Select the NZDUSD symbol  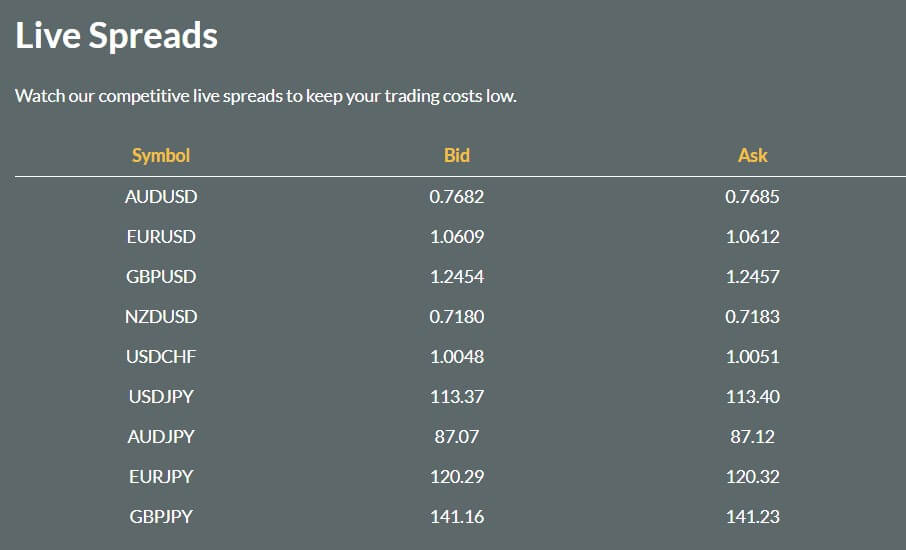point(161,317)
